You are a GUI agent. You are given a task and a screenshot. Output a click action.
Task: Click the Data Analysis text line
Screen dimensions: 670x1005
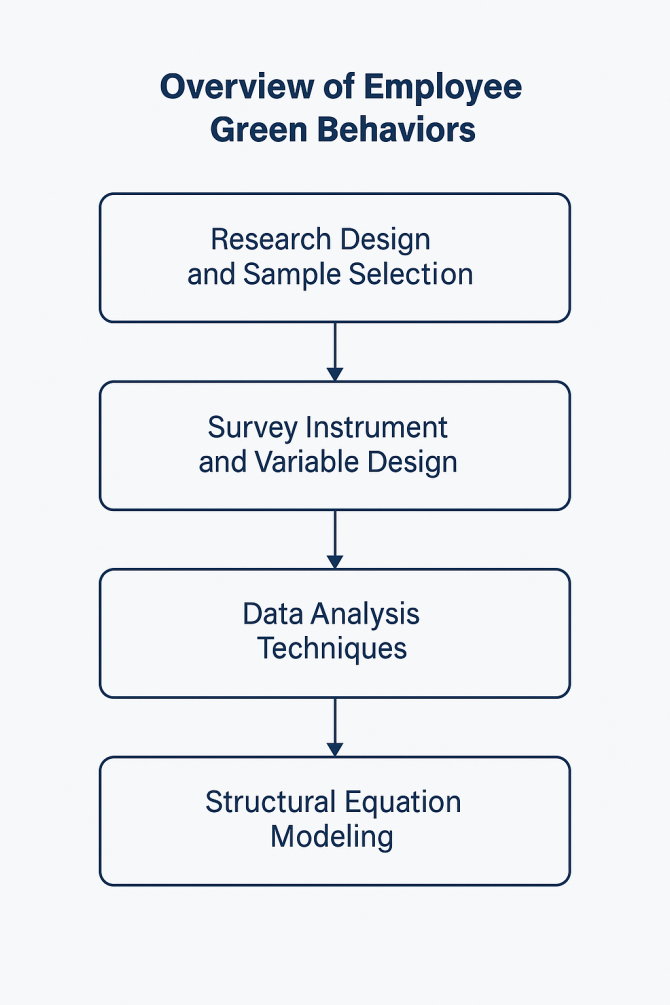[x=331, y=614]
